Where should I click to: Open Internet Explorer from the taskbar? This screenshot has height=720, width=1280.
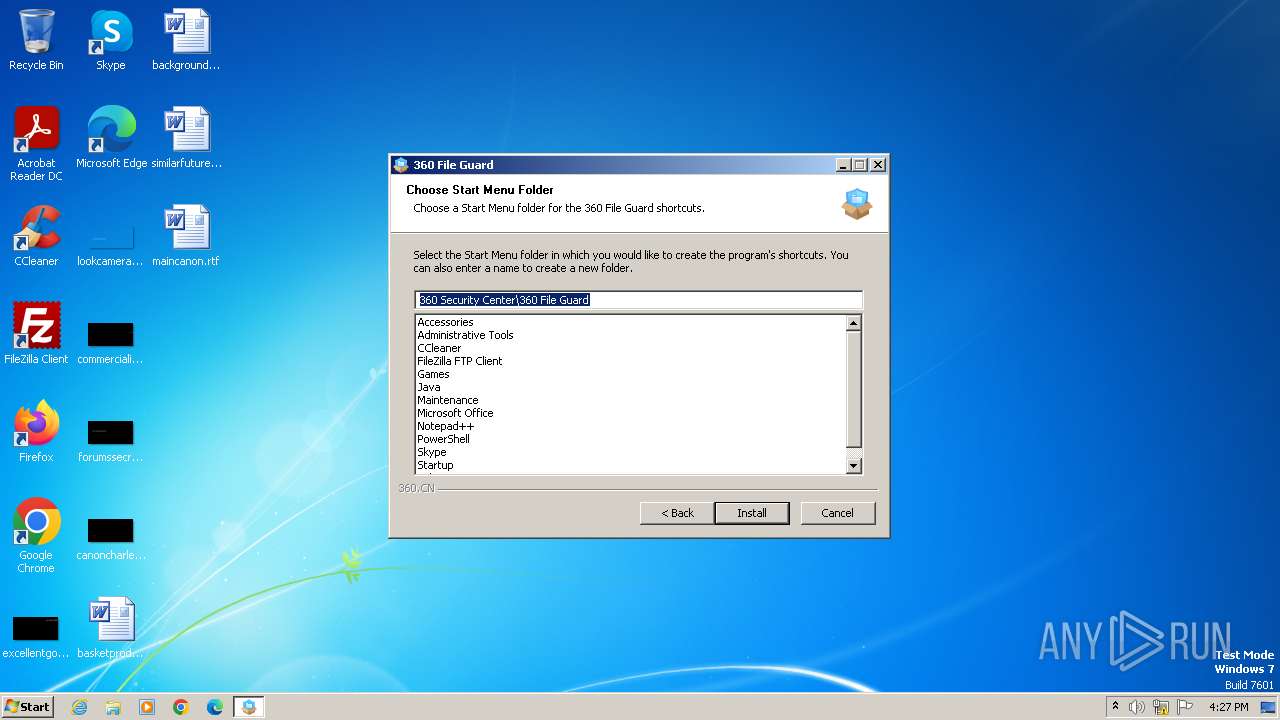[x=79, y=707]
